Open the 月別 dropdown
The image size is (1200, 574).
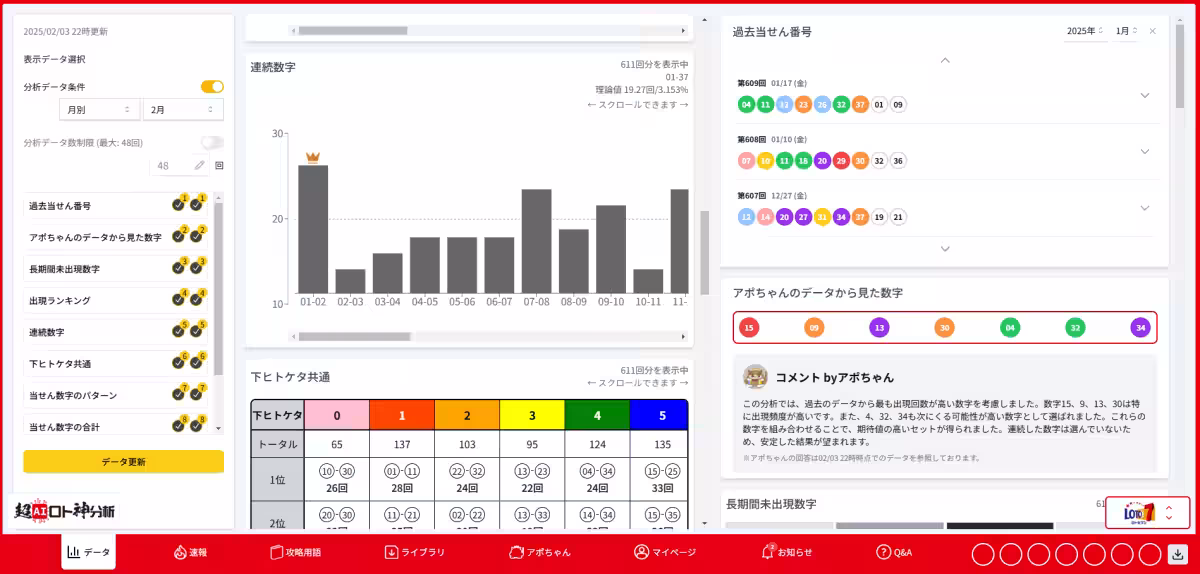(x=99, y=109)
